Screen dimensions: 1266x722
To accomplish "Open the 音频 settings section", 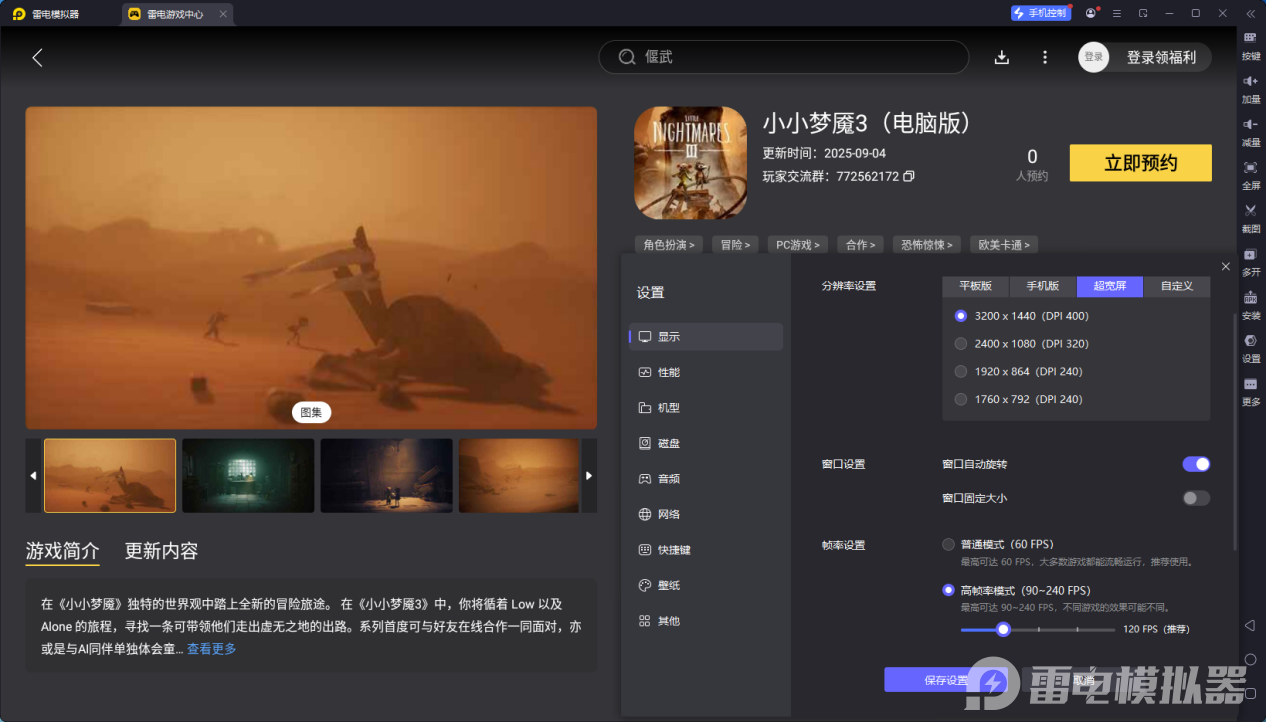I will click(706, 479).
